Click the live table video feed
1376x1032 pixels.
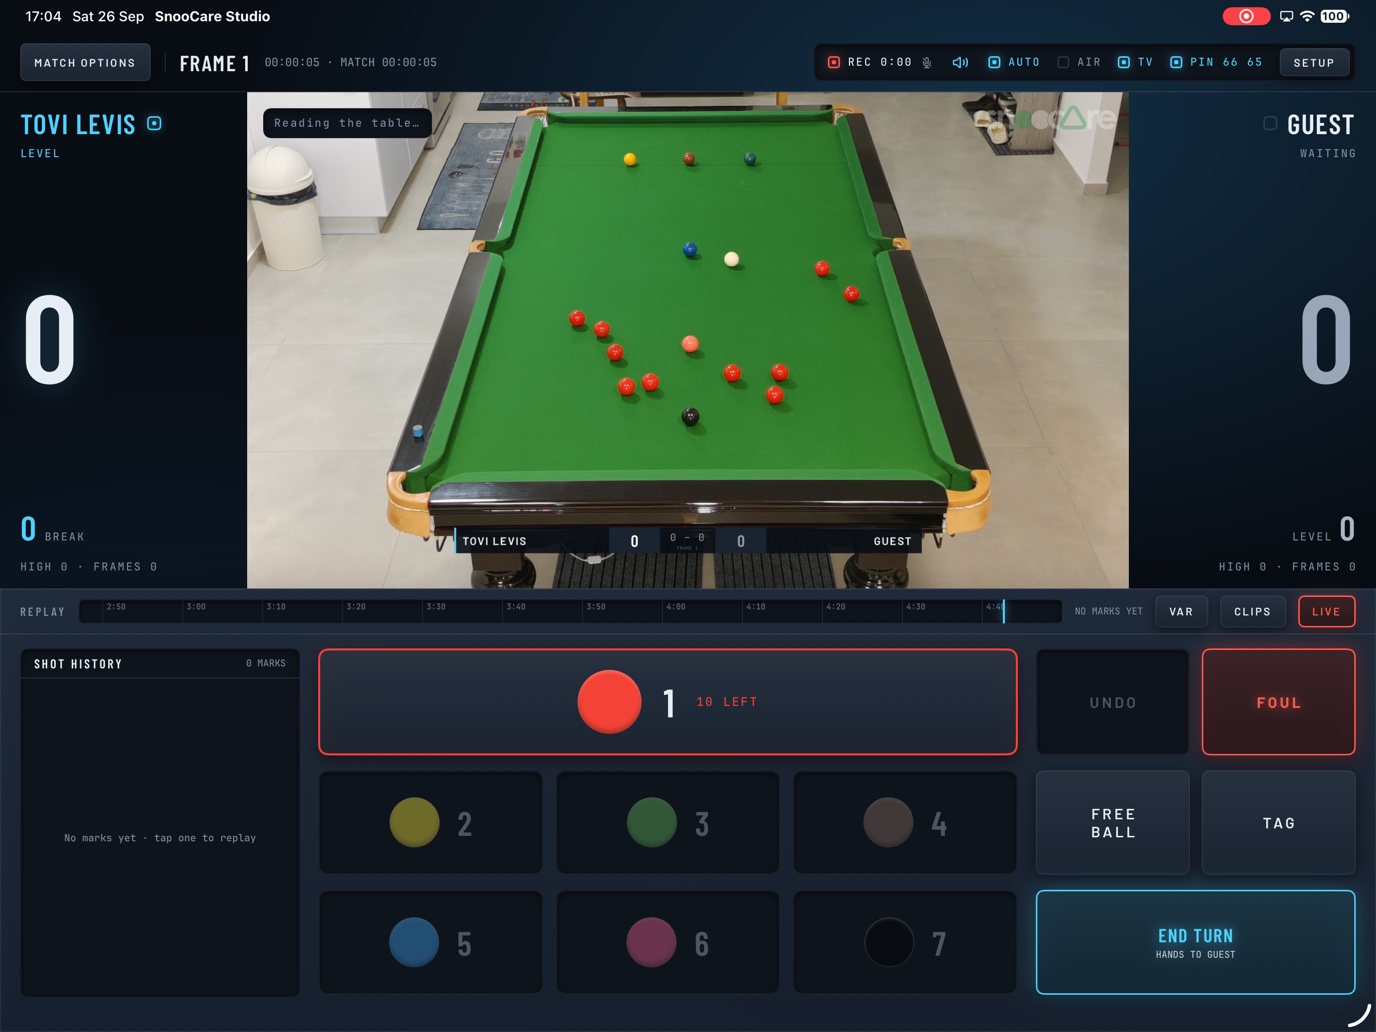coord(688,340)
